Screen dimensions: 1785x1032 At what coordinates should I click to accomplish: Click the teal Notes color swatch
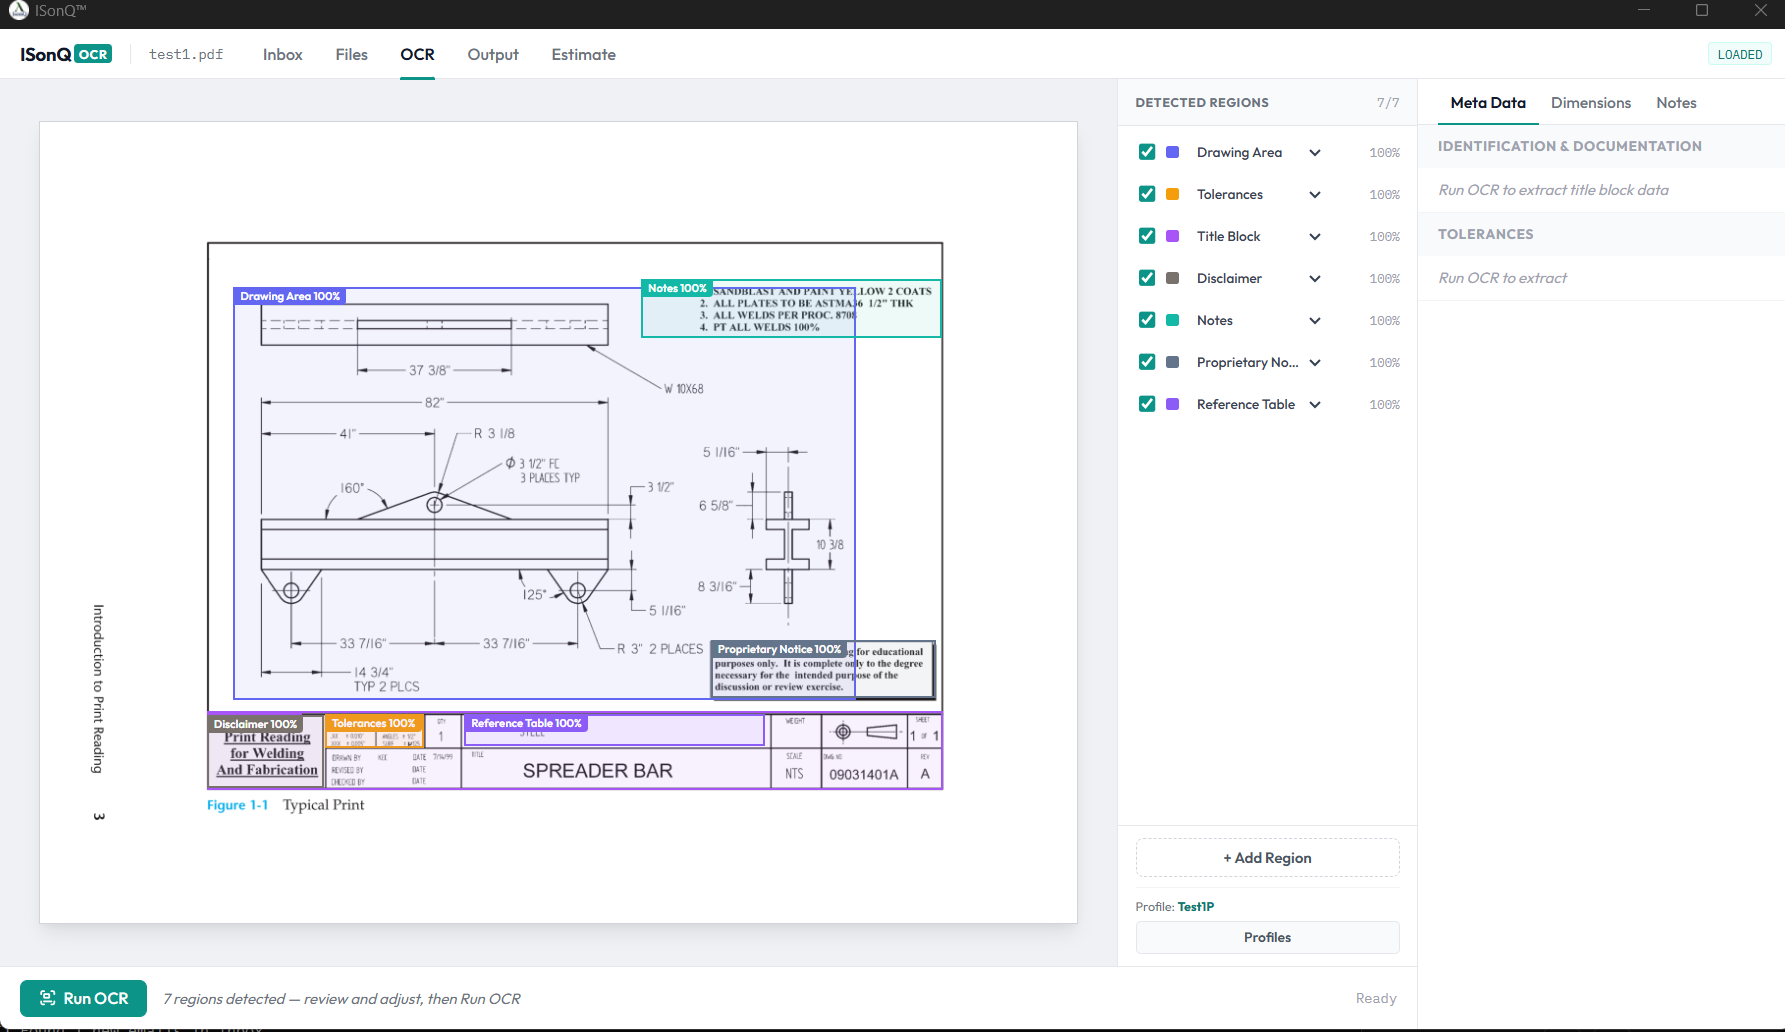(x=1173, y=320)
